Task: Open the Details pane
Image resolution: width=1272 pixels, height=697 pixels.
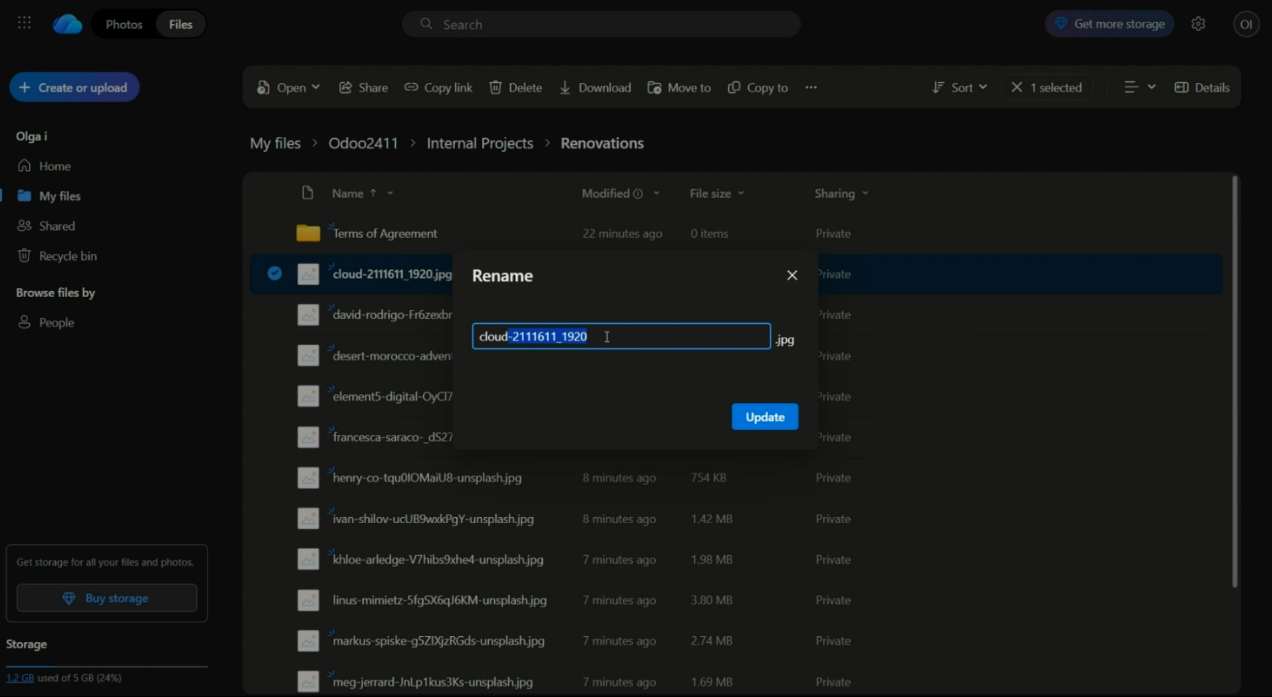Action: tap(1202, 88)
